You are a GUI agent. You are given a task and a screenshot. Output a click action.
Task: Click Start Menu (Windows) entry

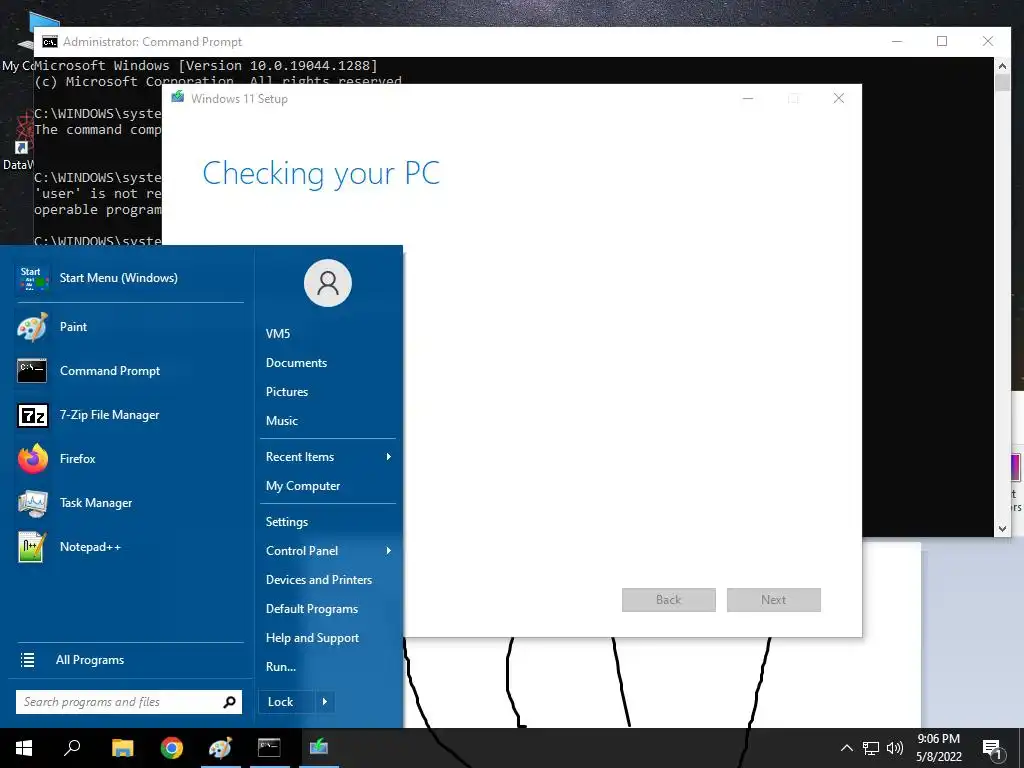pos(129,278)
